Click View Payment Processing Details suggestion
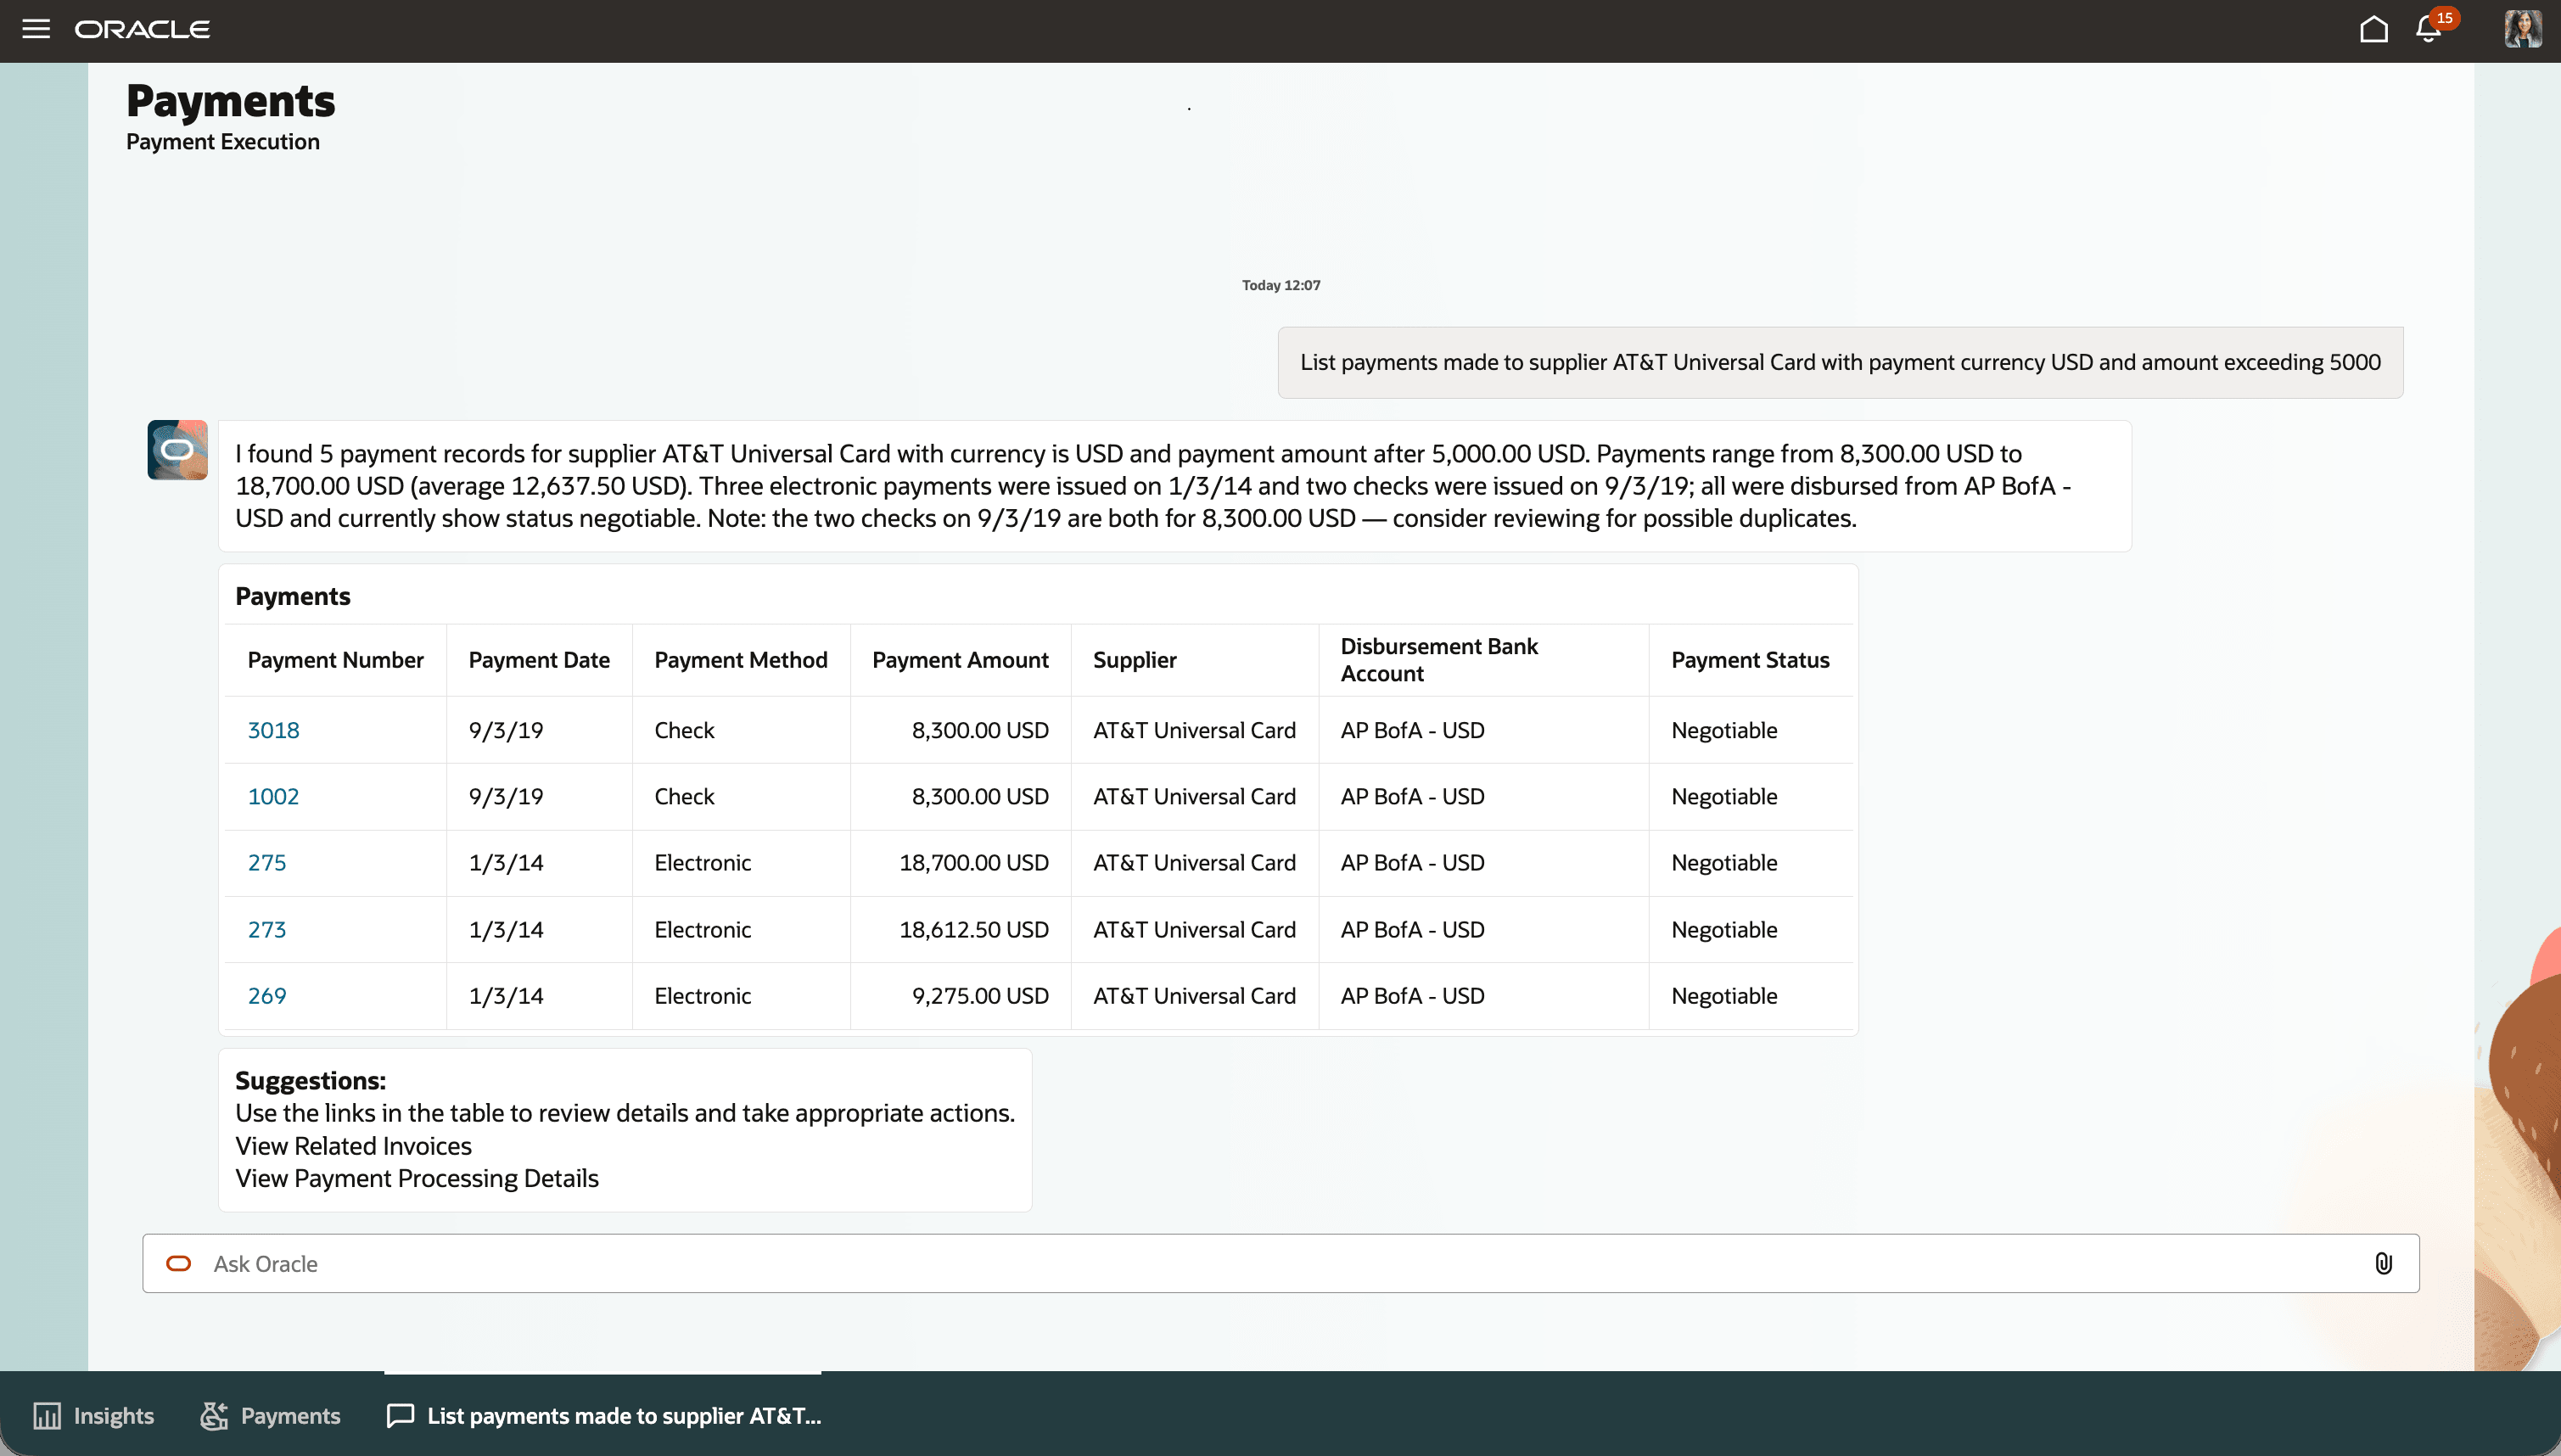 [x=417, y=1178]
